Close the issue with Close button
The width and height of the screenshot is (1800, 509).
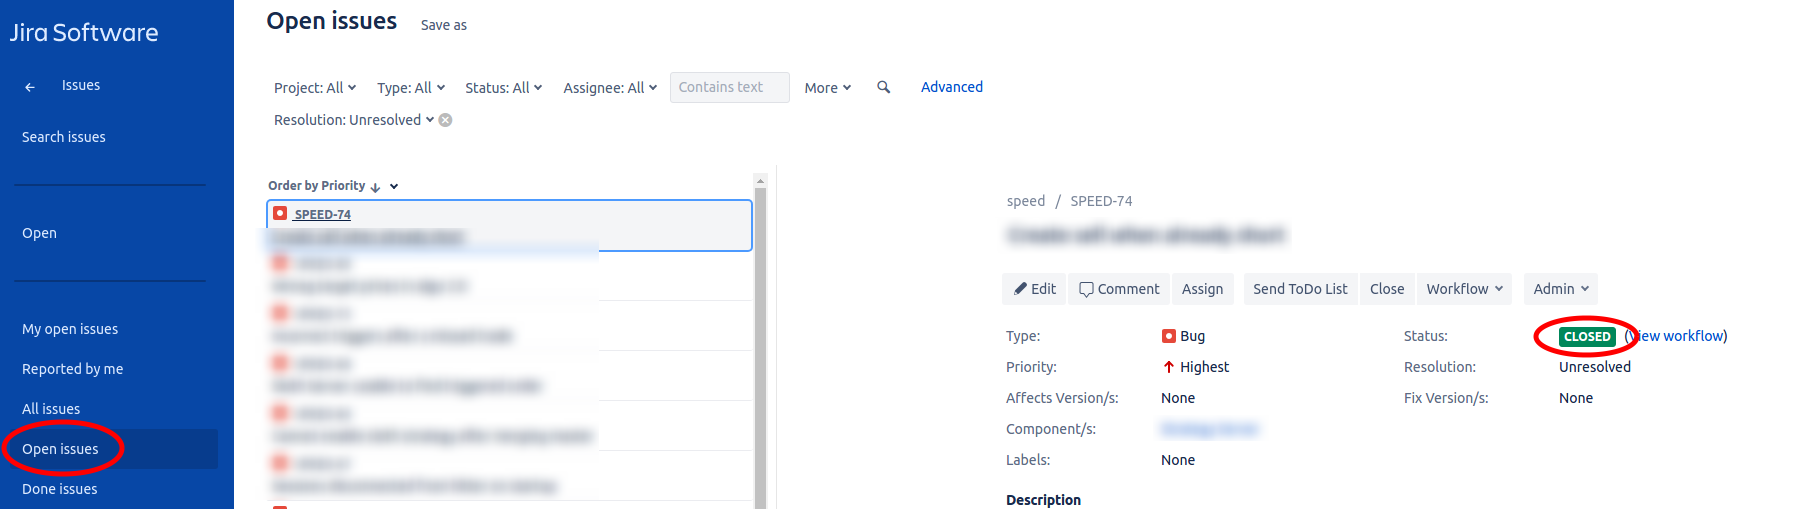[x=1387, y=289]
